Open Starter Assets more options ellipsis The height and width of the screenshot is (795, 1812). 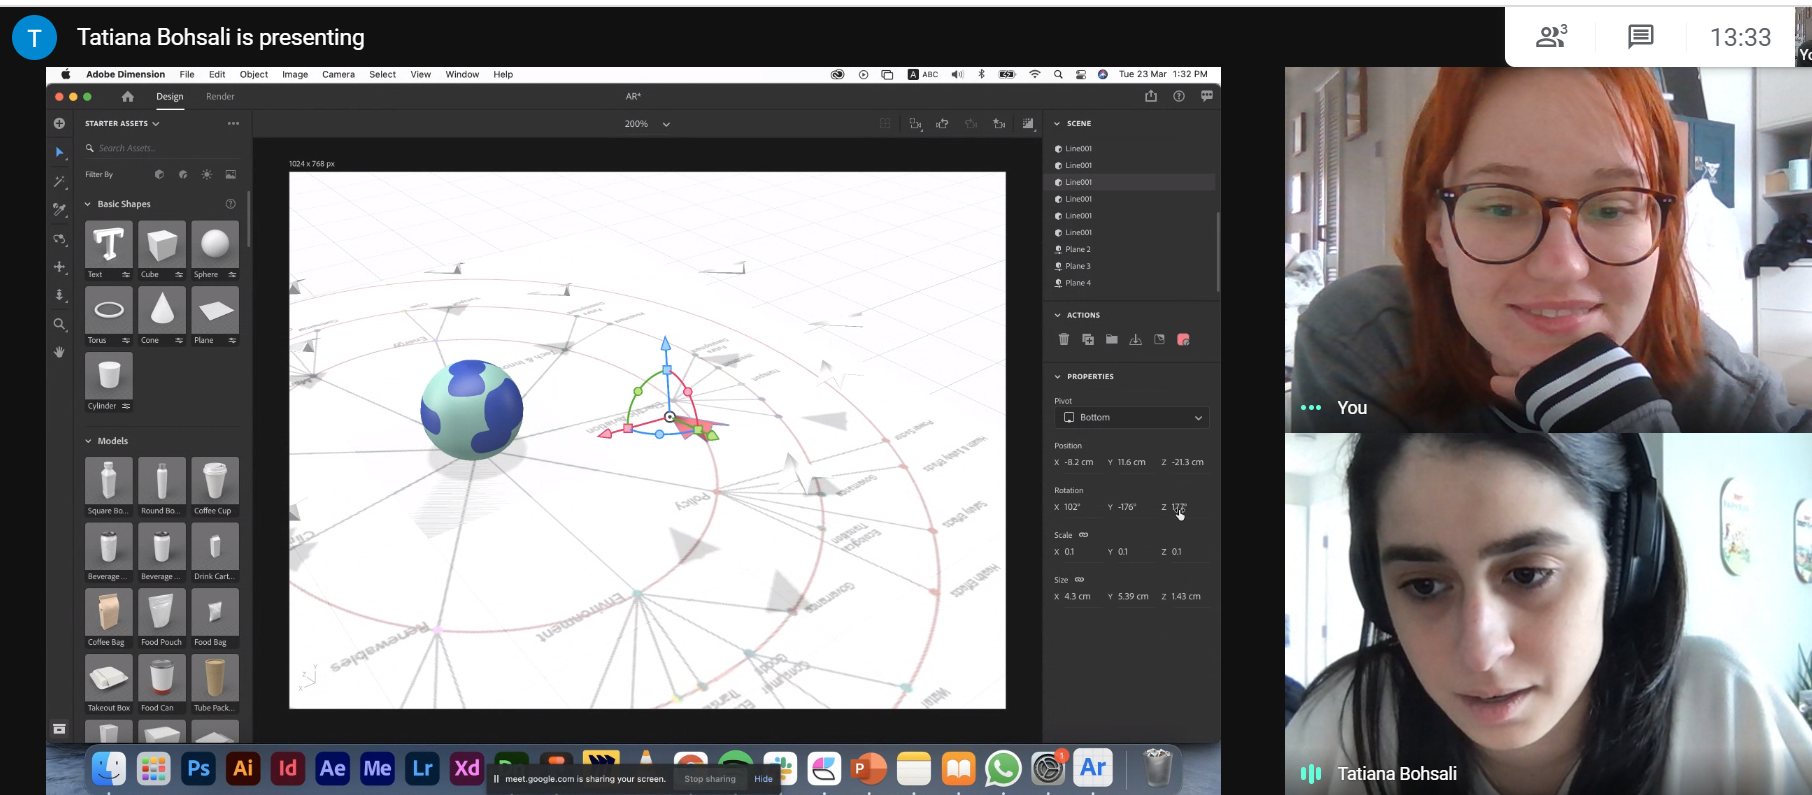(x=233, y=123)
